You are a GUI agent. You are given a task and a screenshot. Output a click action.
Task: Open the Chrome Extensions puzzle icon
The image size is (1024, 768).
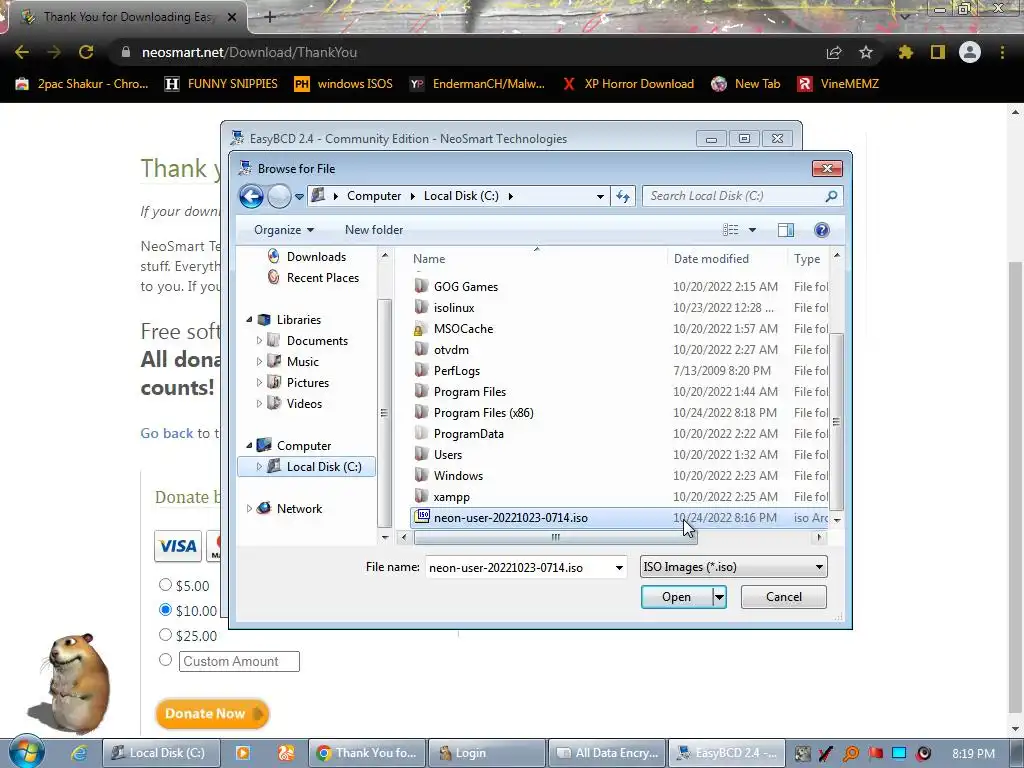tap(905, 52)
